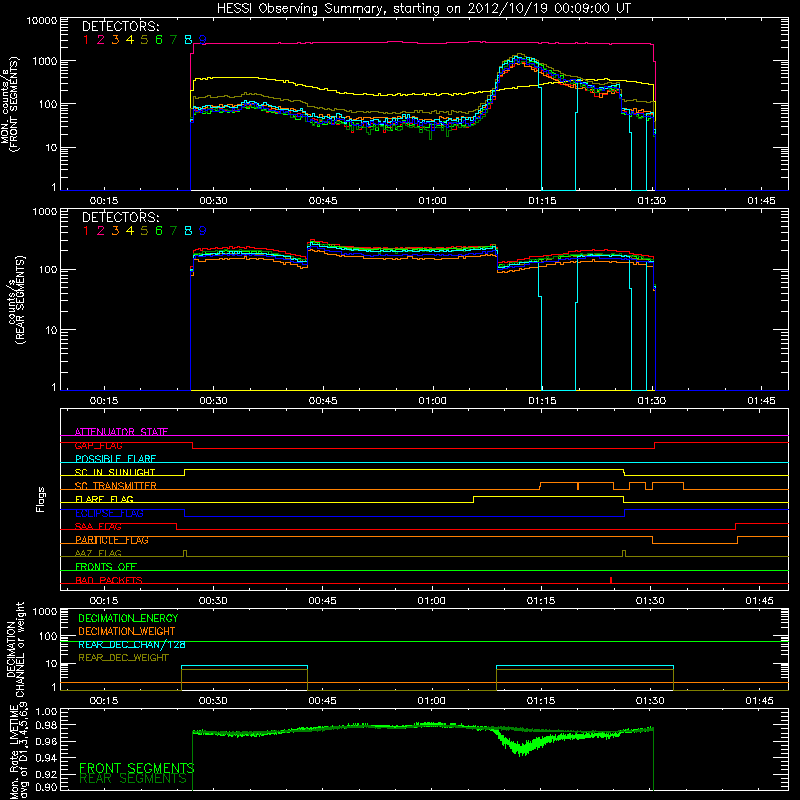The width and height of the screenshot is (800, 800).
Task: Click the FRONTS_OFF flag label
Action: (106, 567)
